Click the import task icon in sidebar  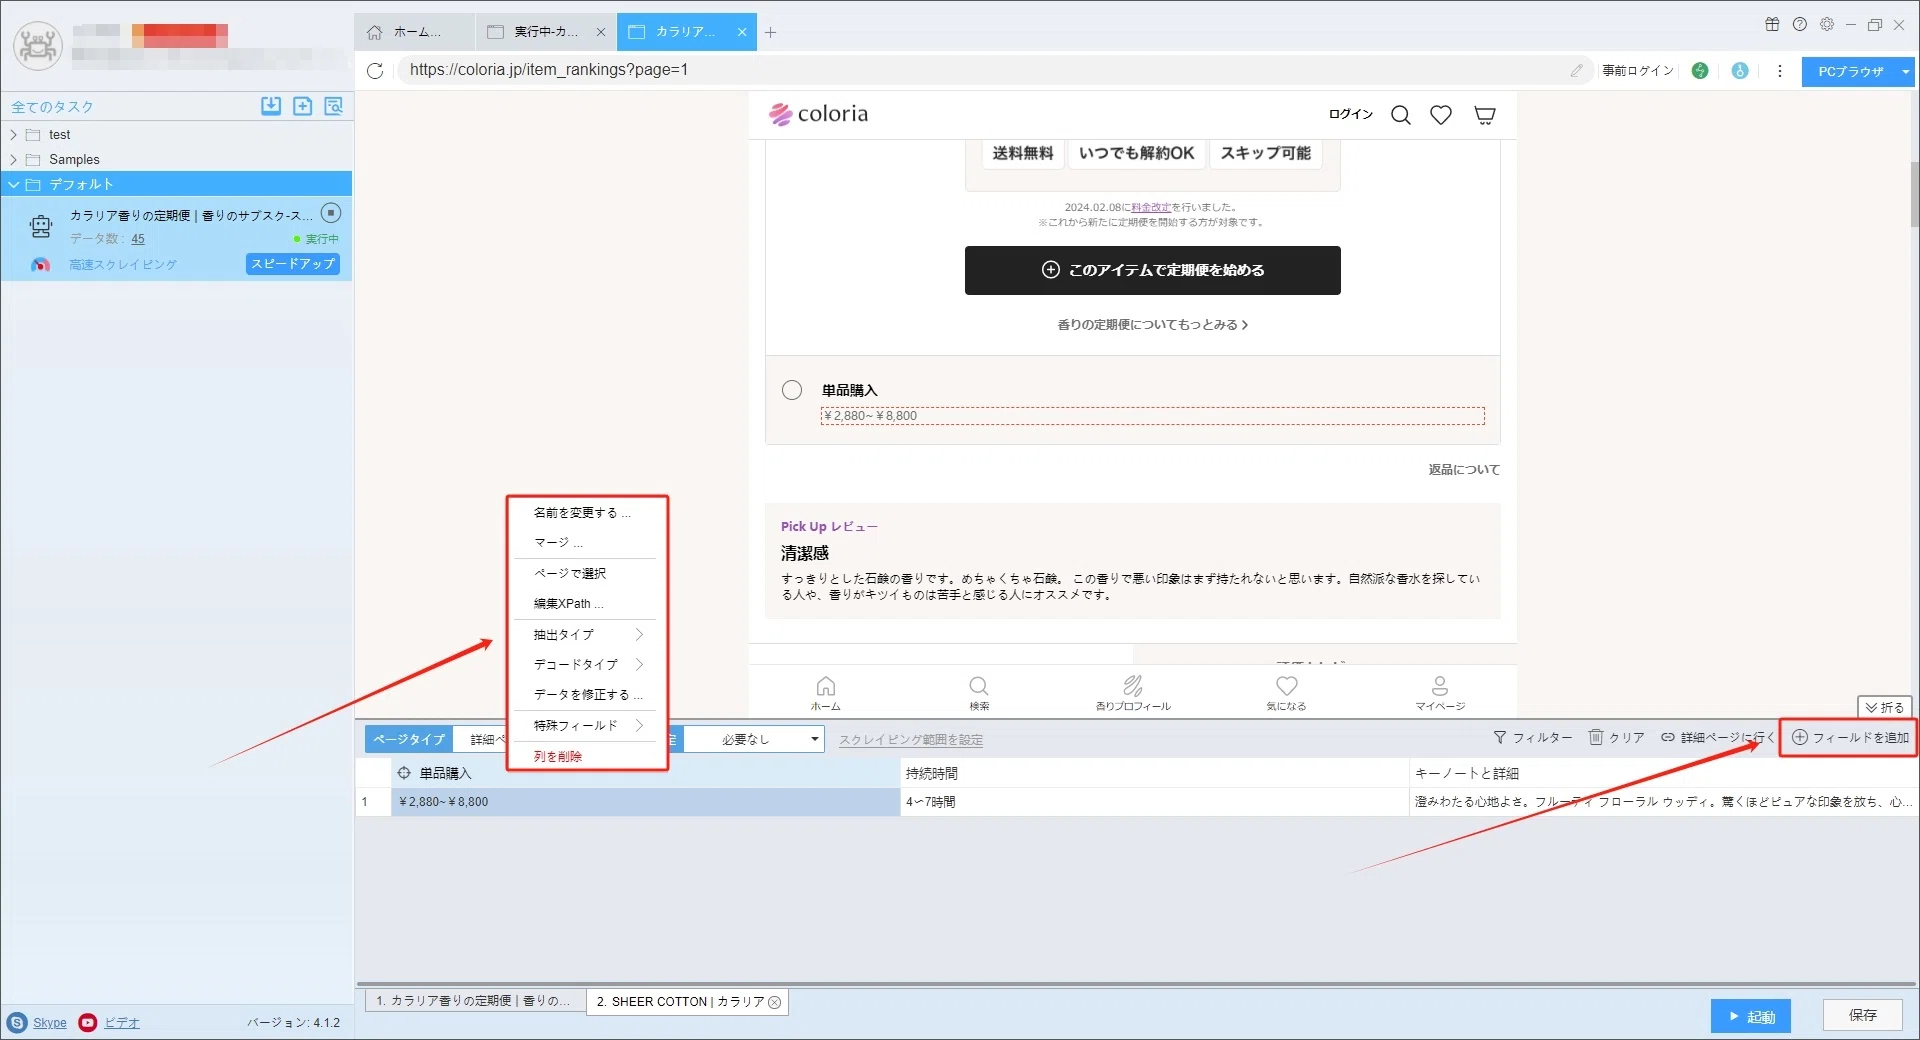tap(271, 106)
